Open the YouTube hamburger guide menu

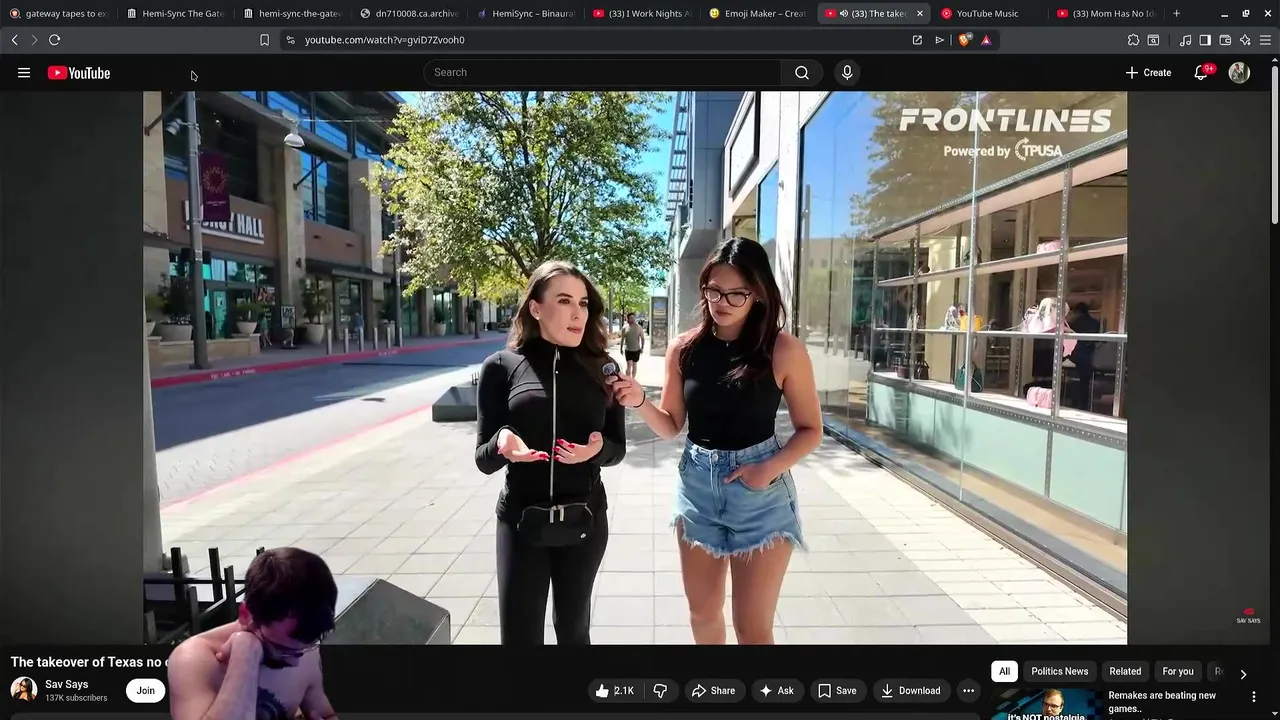[24, 73]
